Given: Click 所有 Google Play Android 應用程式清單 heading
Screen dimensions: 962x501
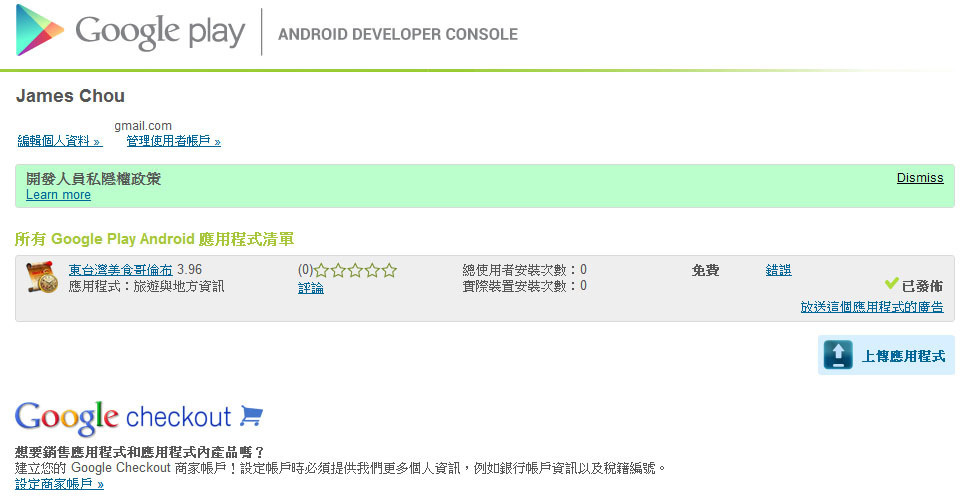Looking at the screenshot, I should coord(155,239).
